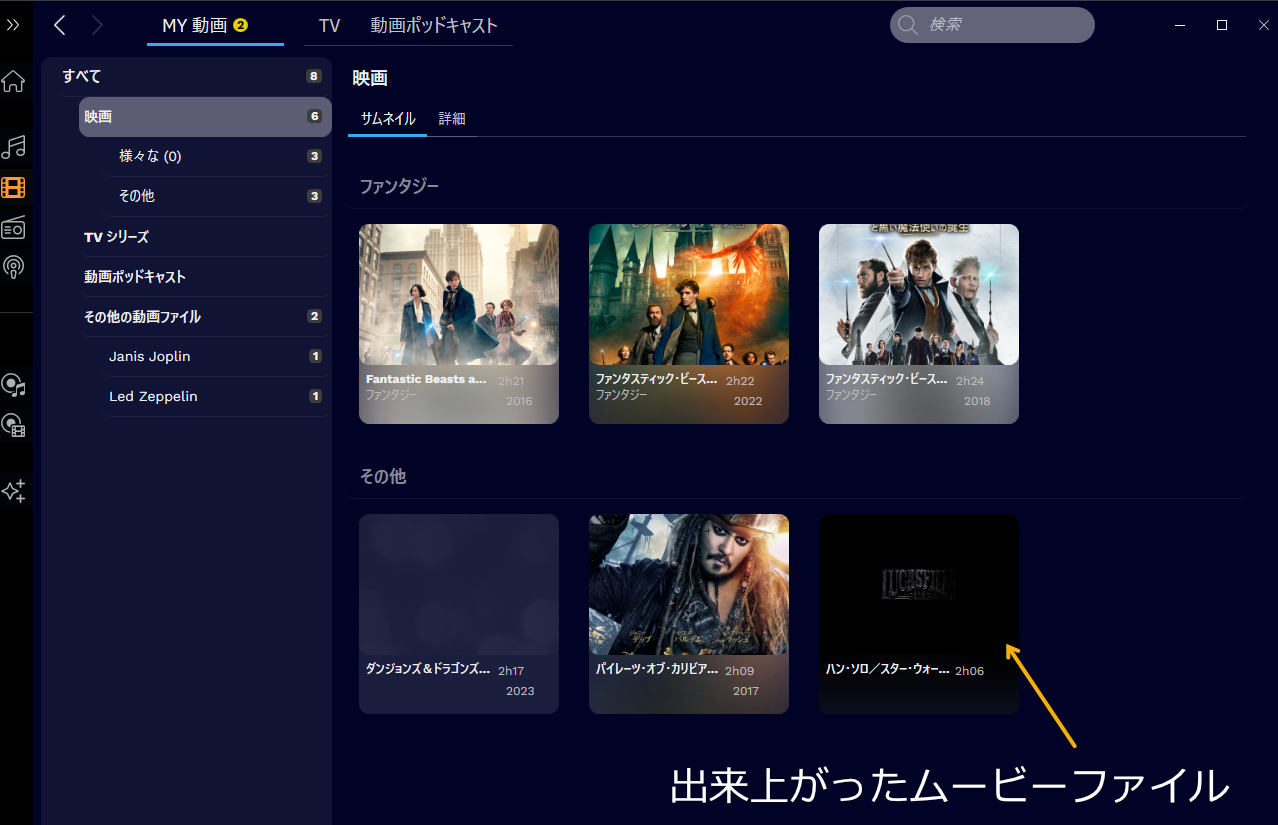Viewport: 1278px width, 825px height.
Task: Open the Home icon in sidebar
Action: pyautogui.click(x=13, y=81)
